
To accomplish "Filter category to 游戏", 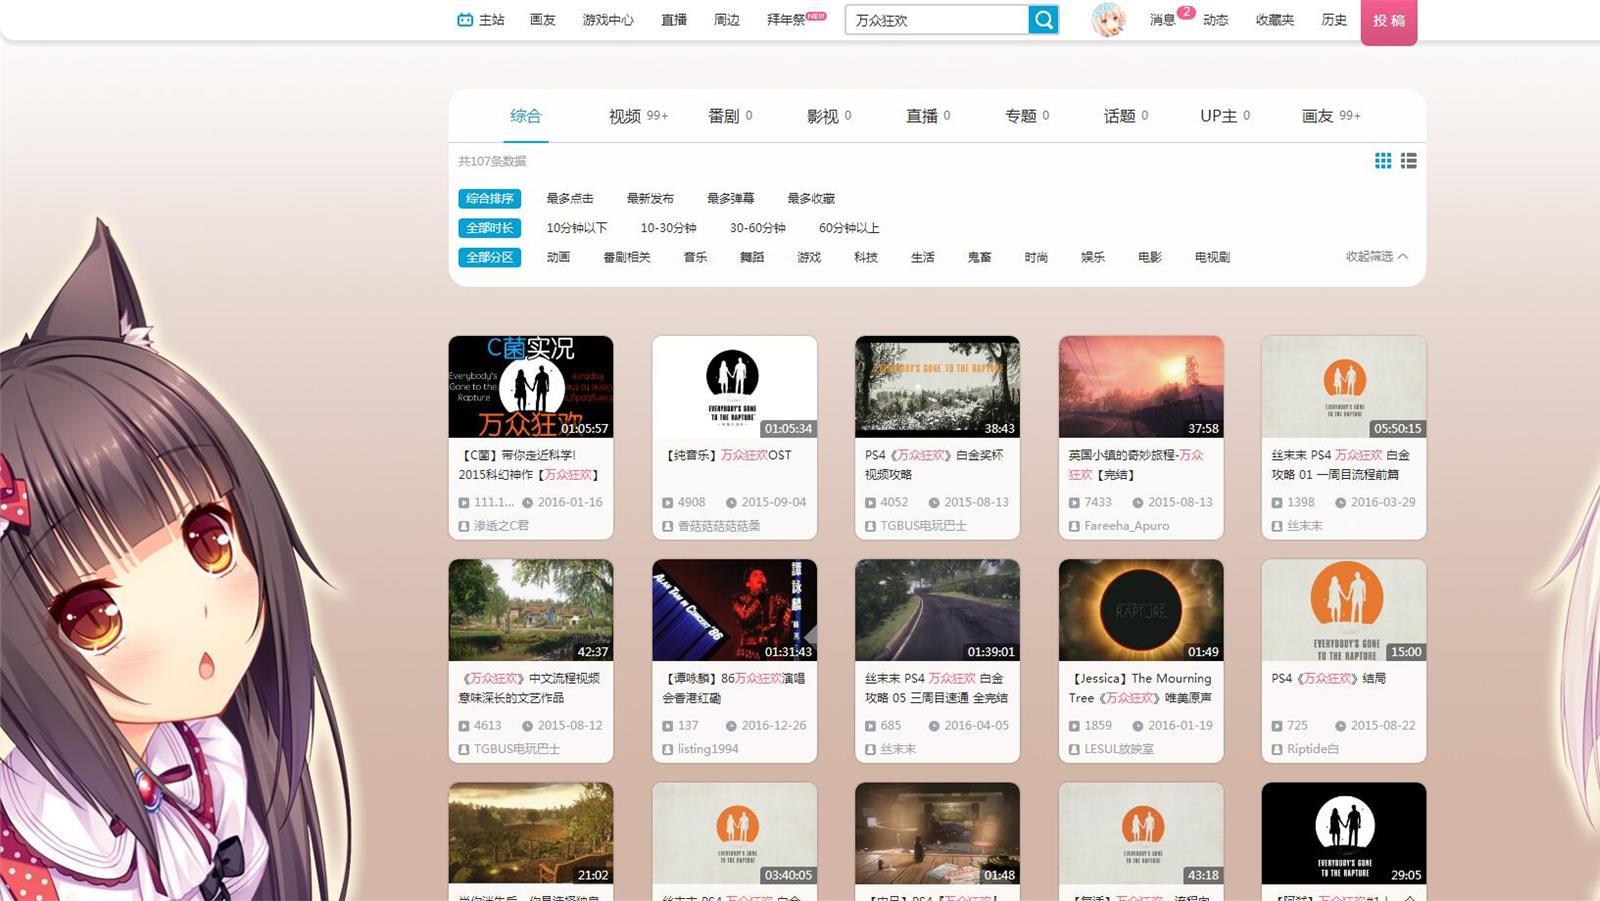I will click(x=809, y=257).
